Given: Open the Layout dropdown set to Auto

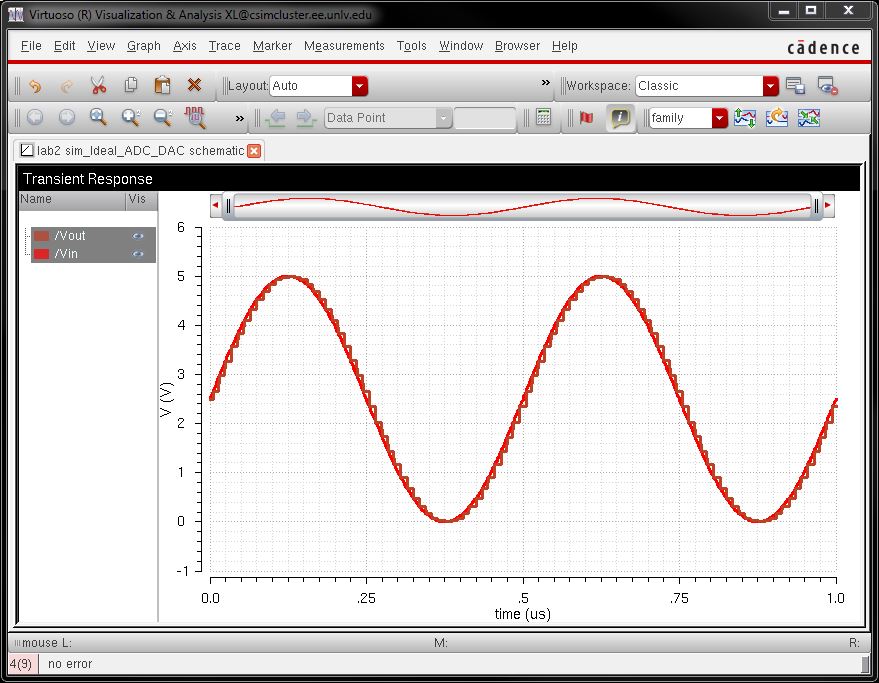Looking at the screenshot, I should [x=359, y=86].
